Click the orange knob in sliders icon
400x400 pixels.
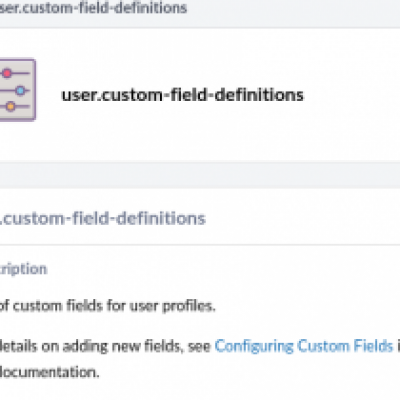[x=11, y=107]
